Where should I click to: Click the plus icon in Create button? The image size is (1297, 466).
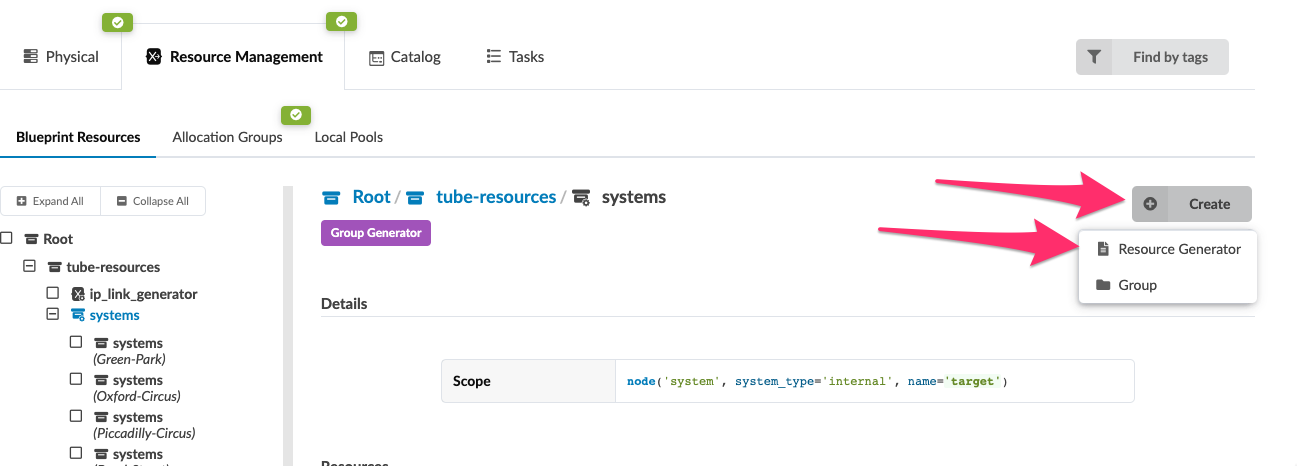pos(1150,204)
